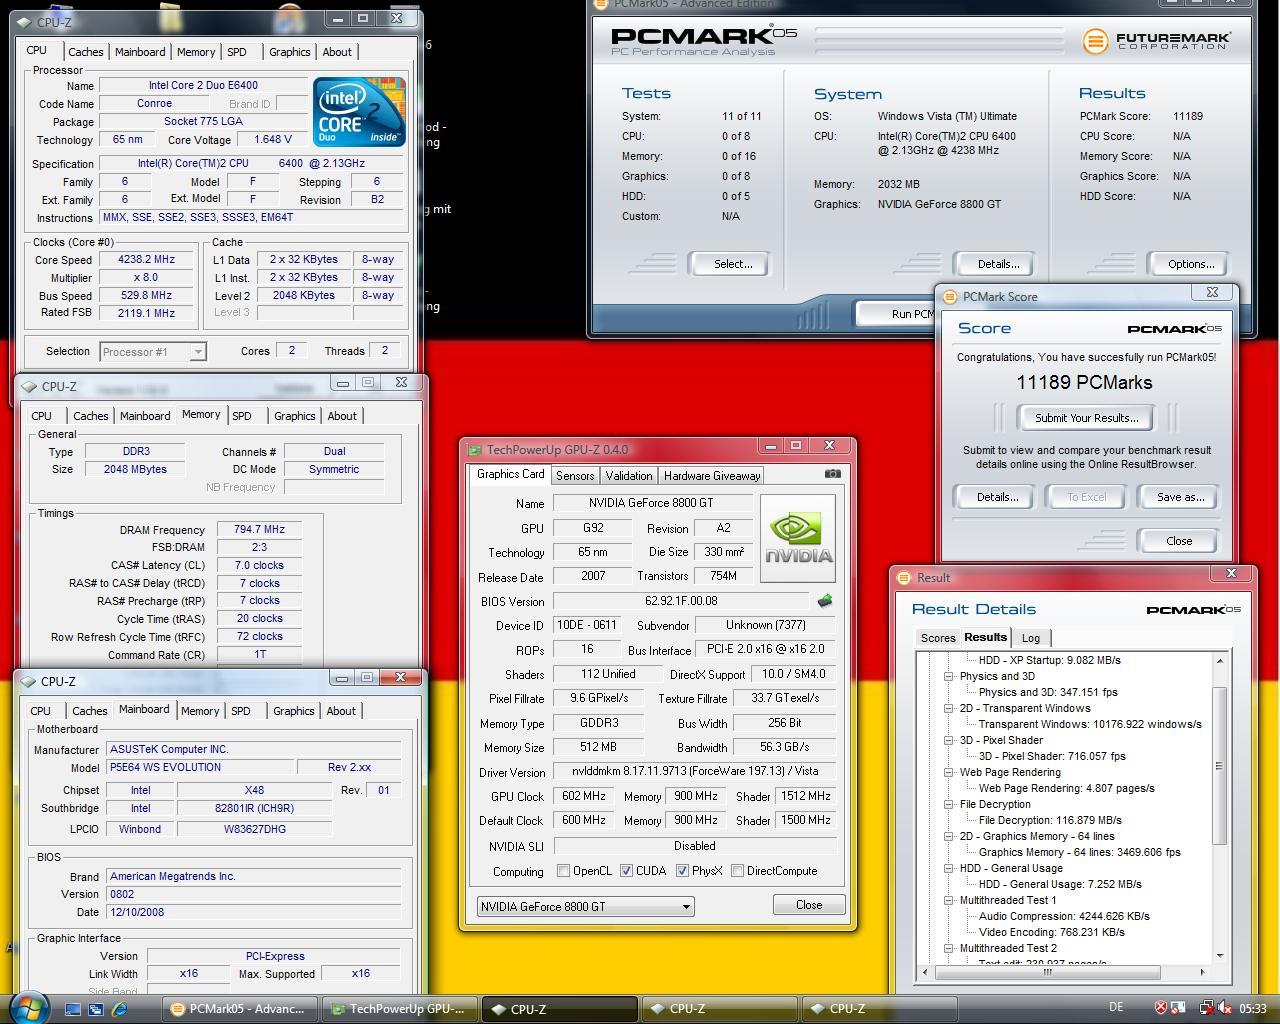1280x1024 pixels.
Task: Click the PCMark Score window title icon
Action: 949,297
